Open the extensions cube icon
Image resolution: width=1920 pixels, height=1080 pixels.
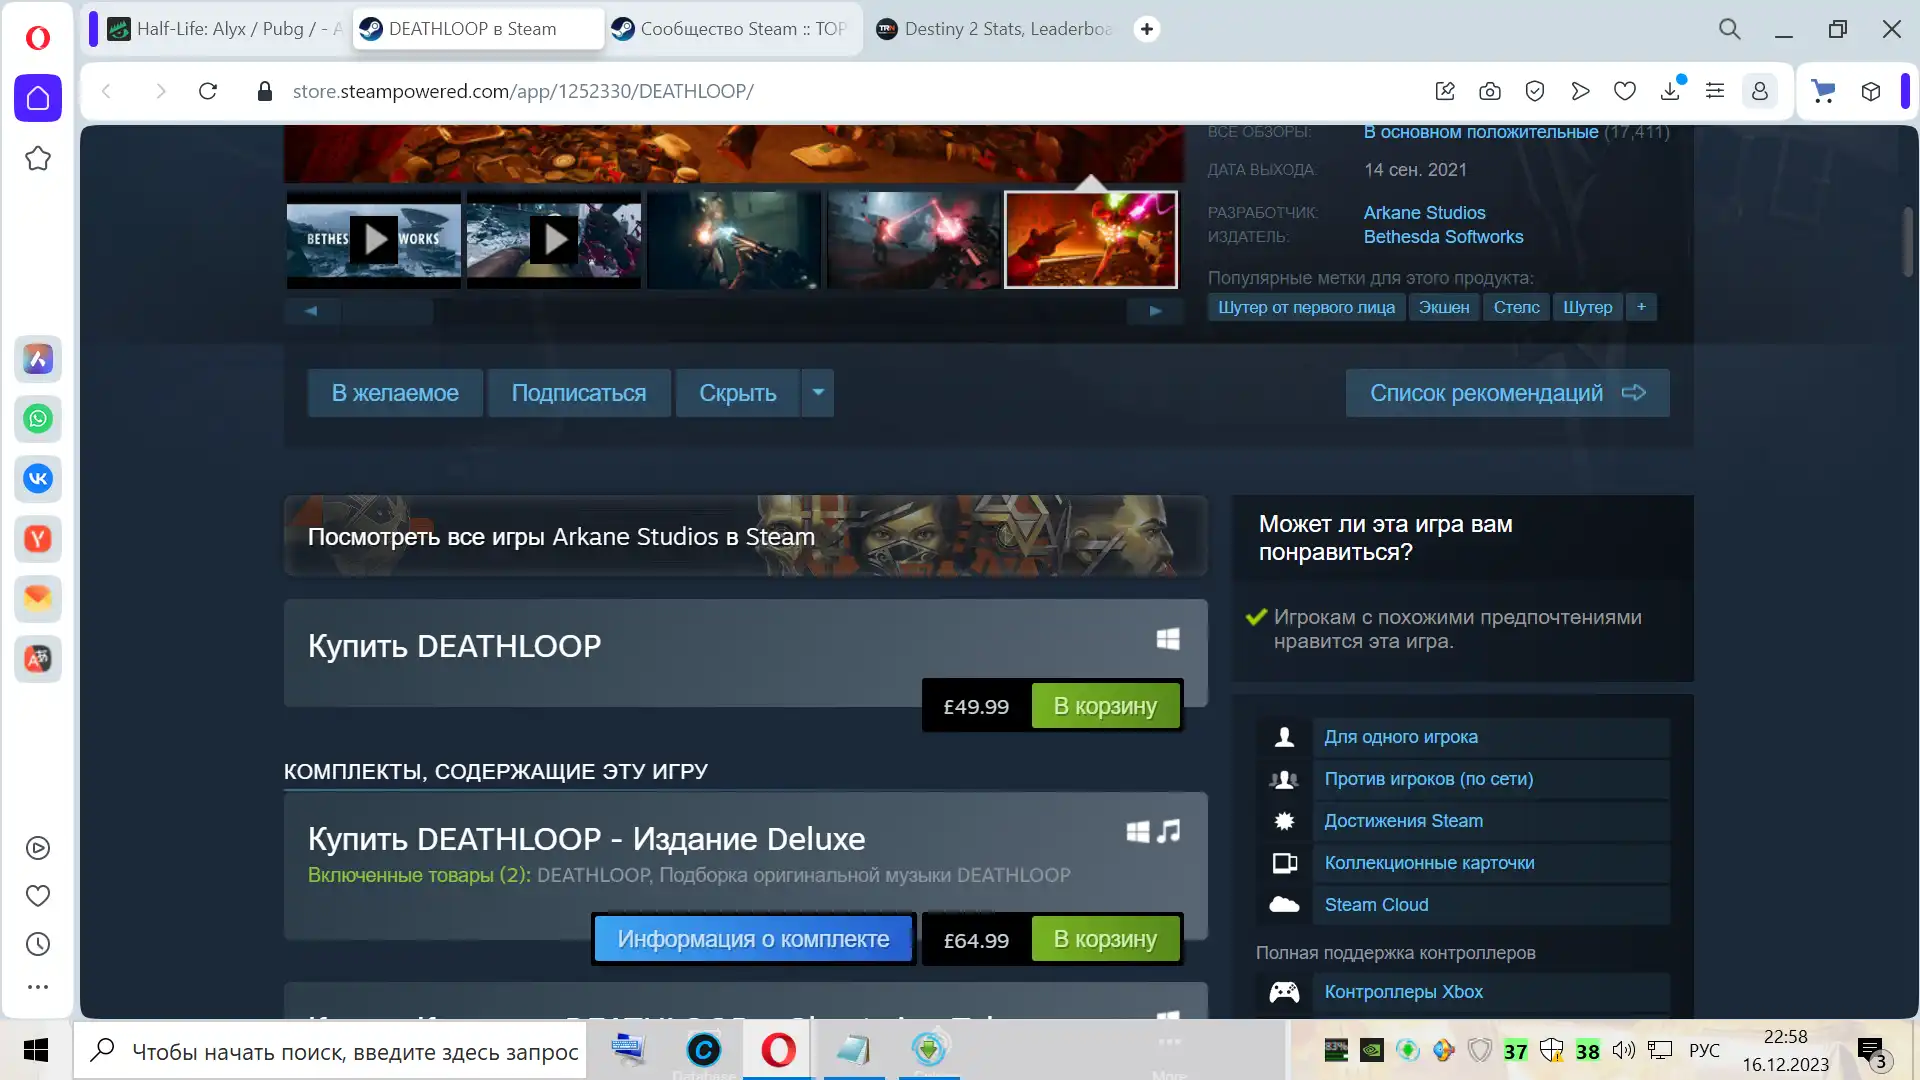(x=1871, y=91)
